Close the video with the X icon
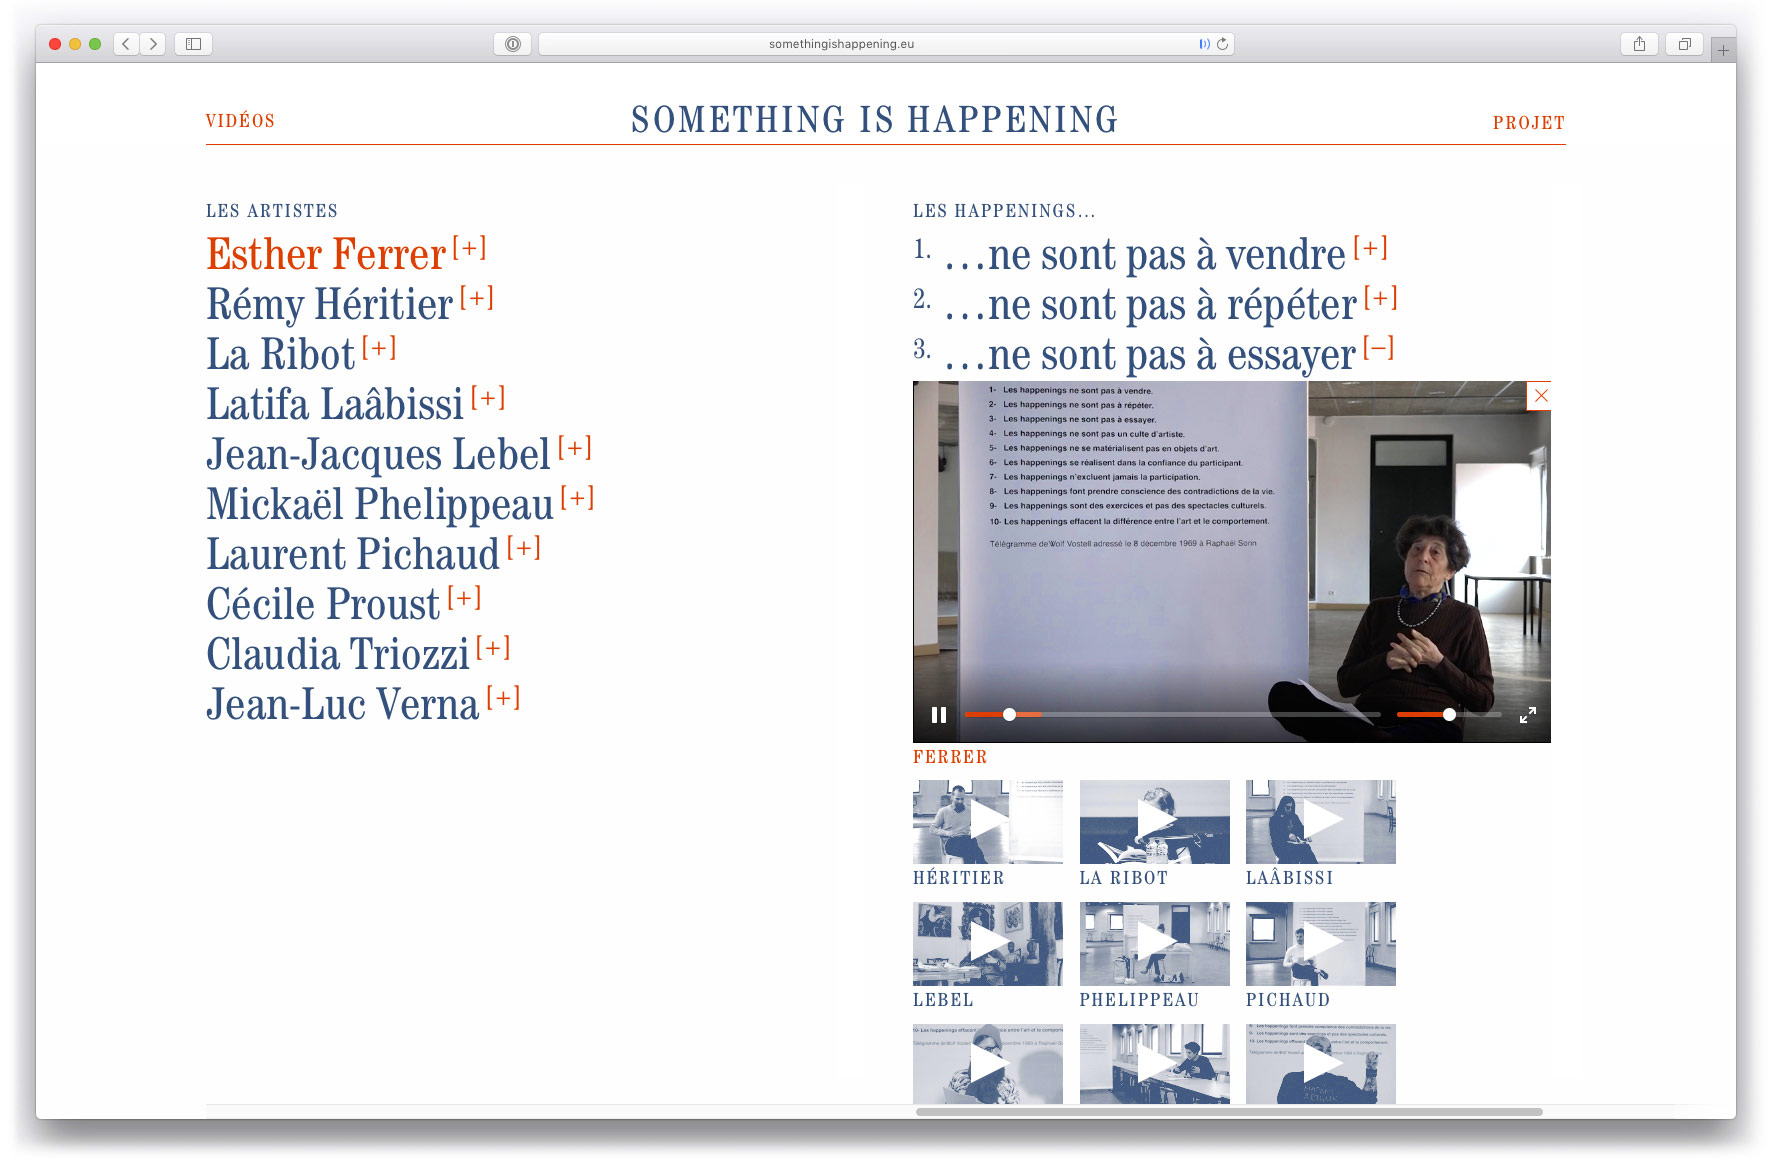This screenshot has height=1161, width=1769. coord(1540,396)
